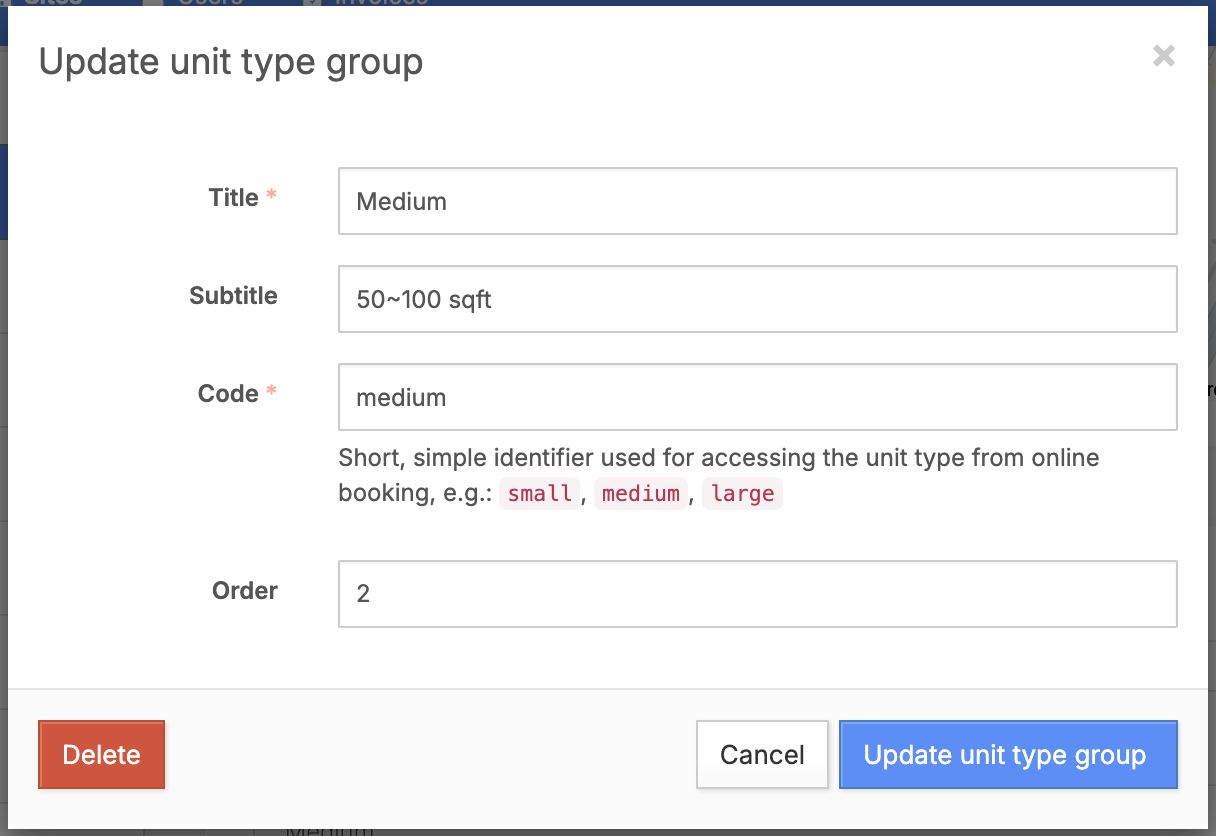Click the 'large' code example tag

(x=742, y=494)
